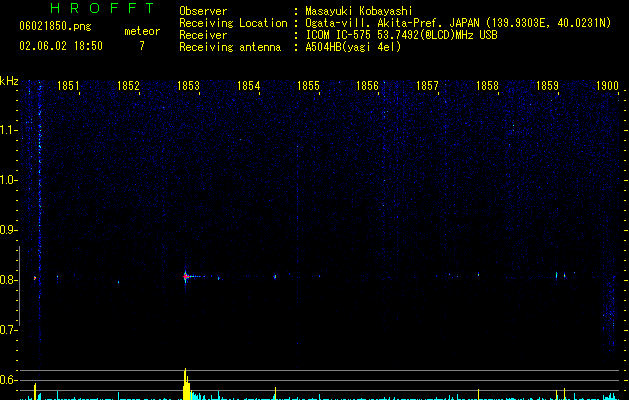Click the gray vertical frequency range bar
The width and height of the screenshot is (629, 400).
pyautogui.click(x=19, y=286)
